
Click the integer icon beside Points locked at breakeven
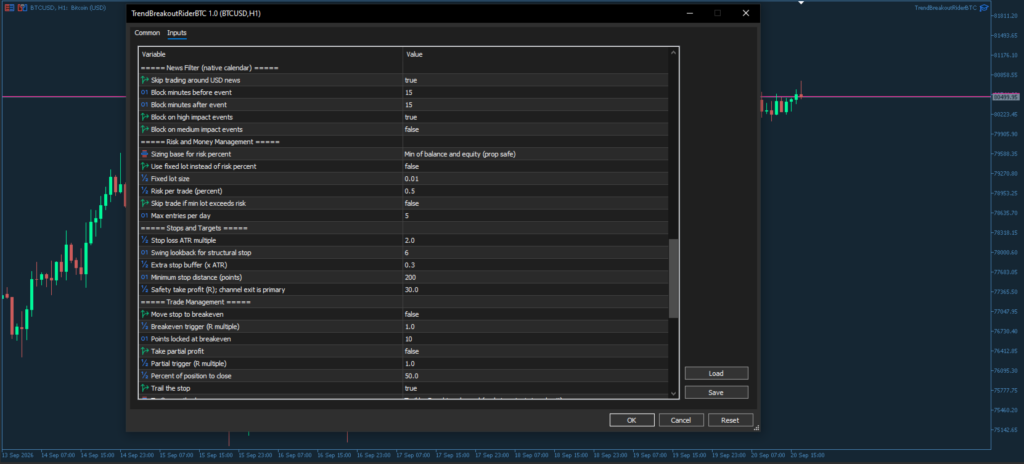(x=145, y=339)
